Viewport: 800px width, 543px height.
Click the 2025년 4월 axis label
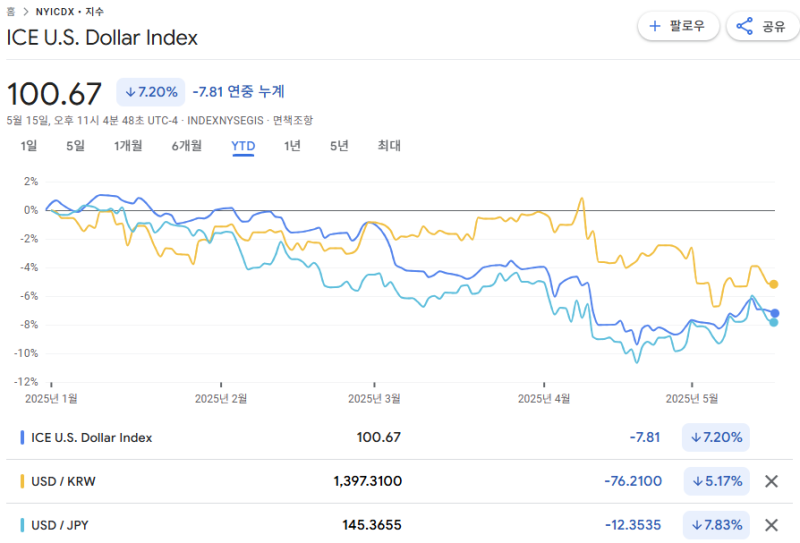[544, 399]
